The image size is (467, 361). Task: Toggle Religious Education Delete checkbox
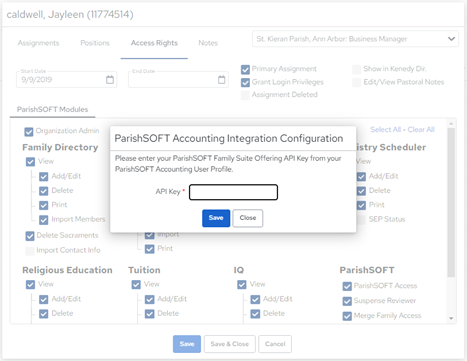(x=44, y=314)
